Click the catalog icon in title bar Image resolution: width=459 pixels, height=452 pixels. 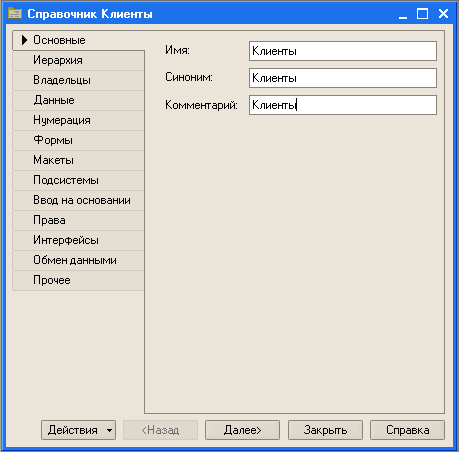tap(15, 14)
